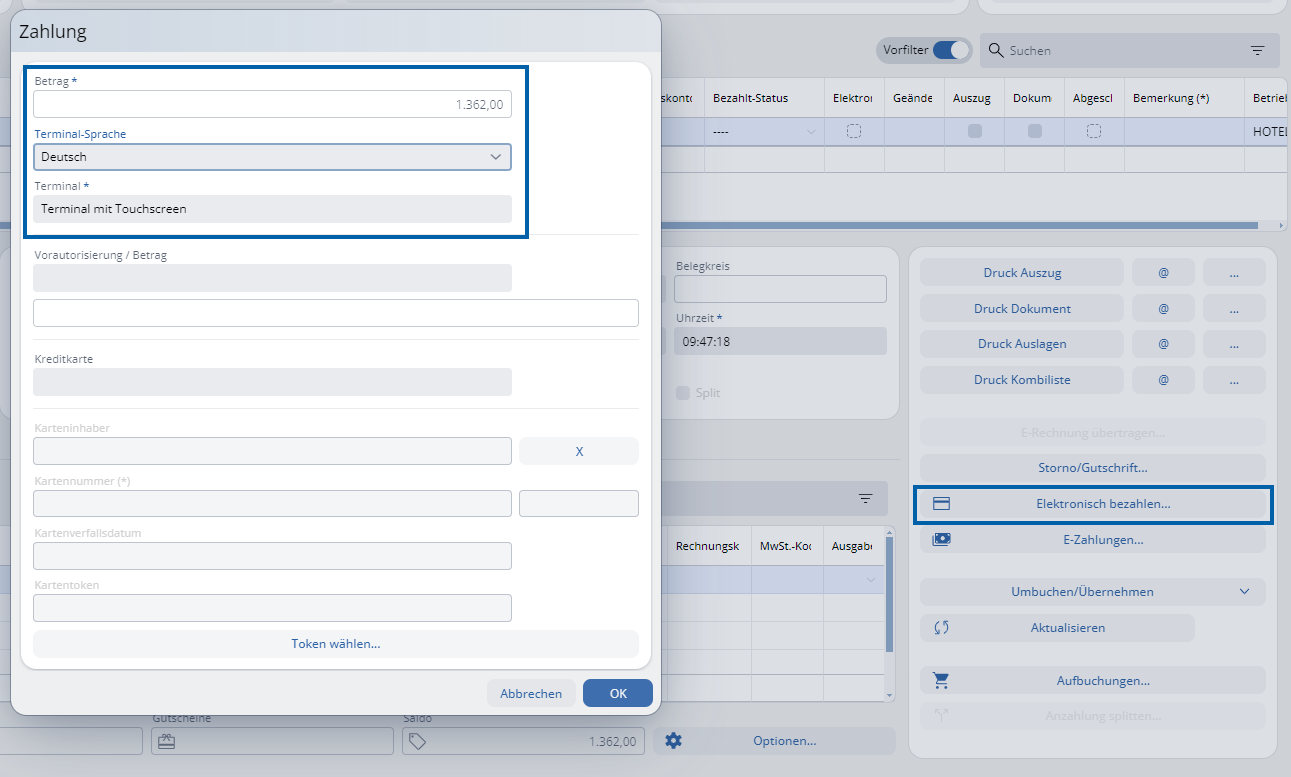Click the shopping cart icon on Aufbuchungen

click(x=941, y=681)
